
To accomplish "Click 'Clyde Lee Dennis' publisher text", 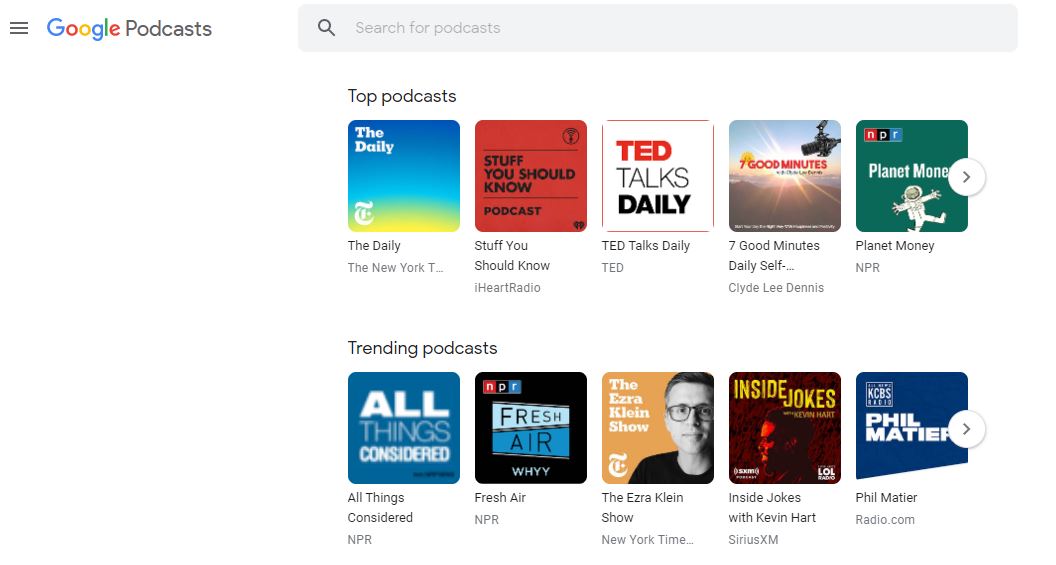I will pos(776,288).
